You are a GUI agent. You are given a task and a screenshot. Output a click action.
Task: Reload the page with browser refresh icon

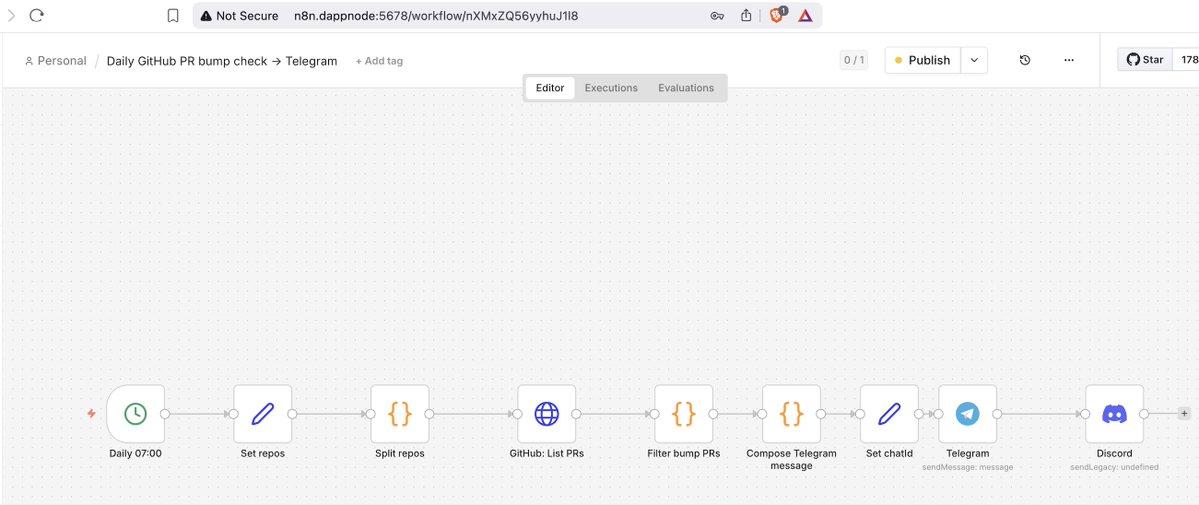37,15
